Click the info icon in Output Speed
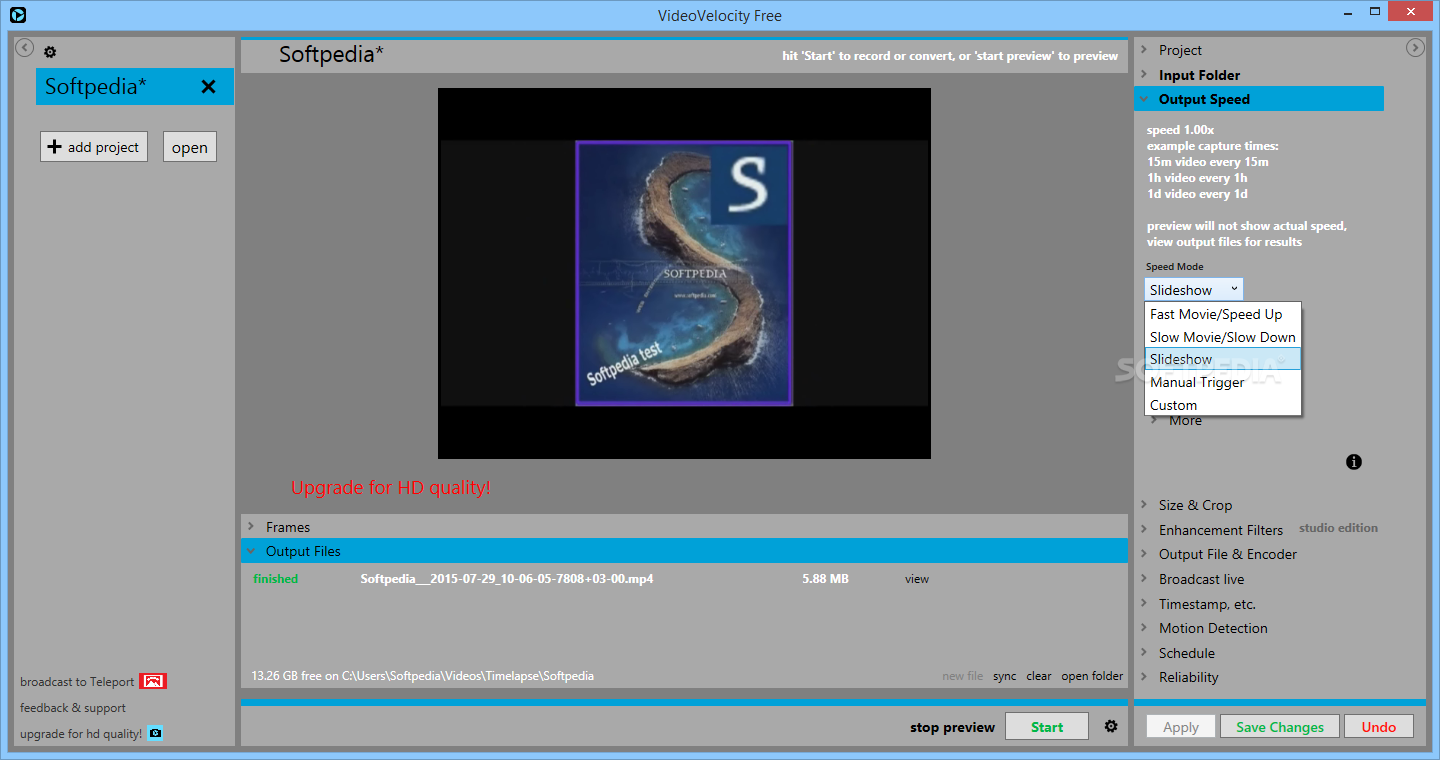This screenshot has height=760, width=1440. point(1354,462)
